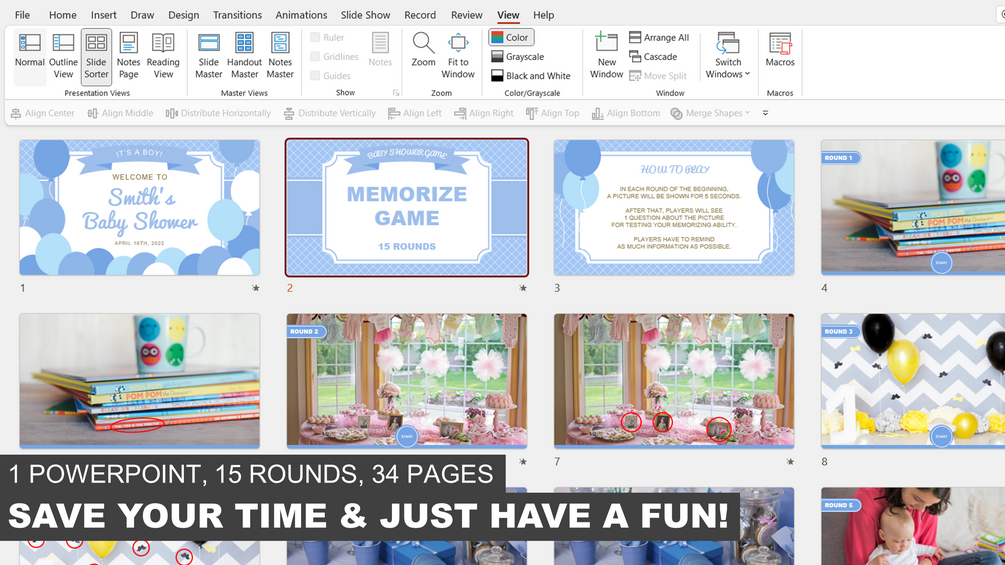The height and width of the screenshot is (565, 1005).
Task: Select slide 2 Memorize Game thumbnail
Action: tap(407, 208)
